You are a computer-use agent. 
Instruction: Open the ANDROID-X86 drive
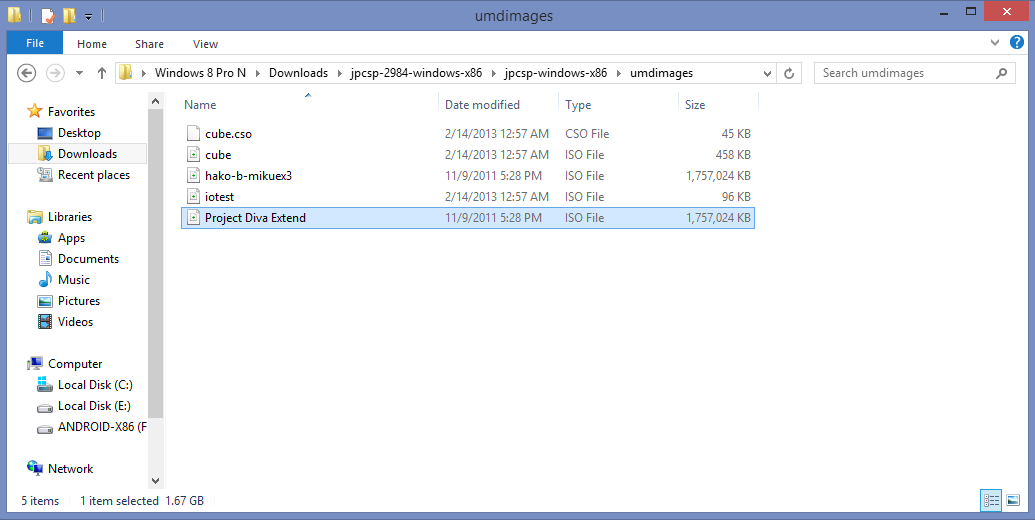(x=102, y=427)
